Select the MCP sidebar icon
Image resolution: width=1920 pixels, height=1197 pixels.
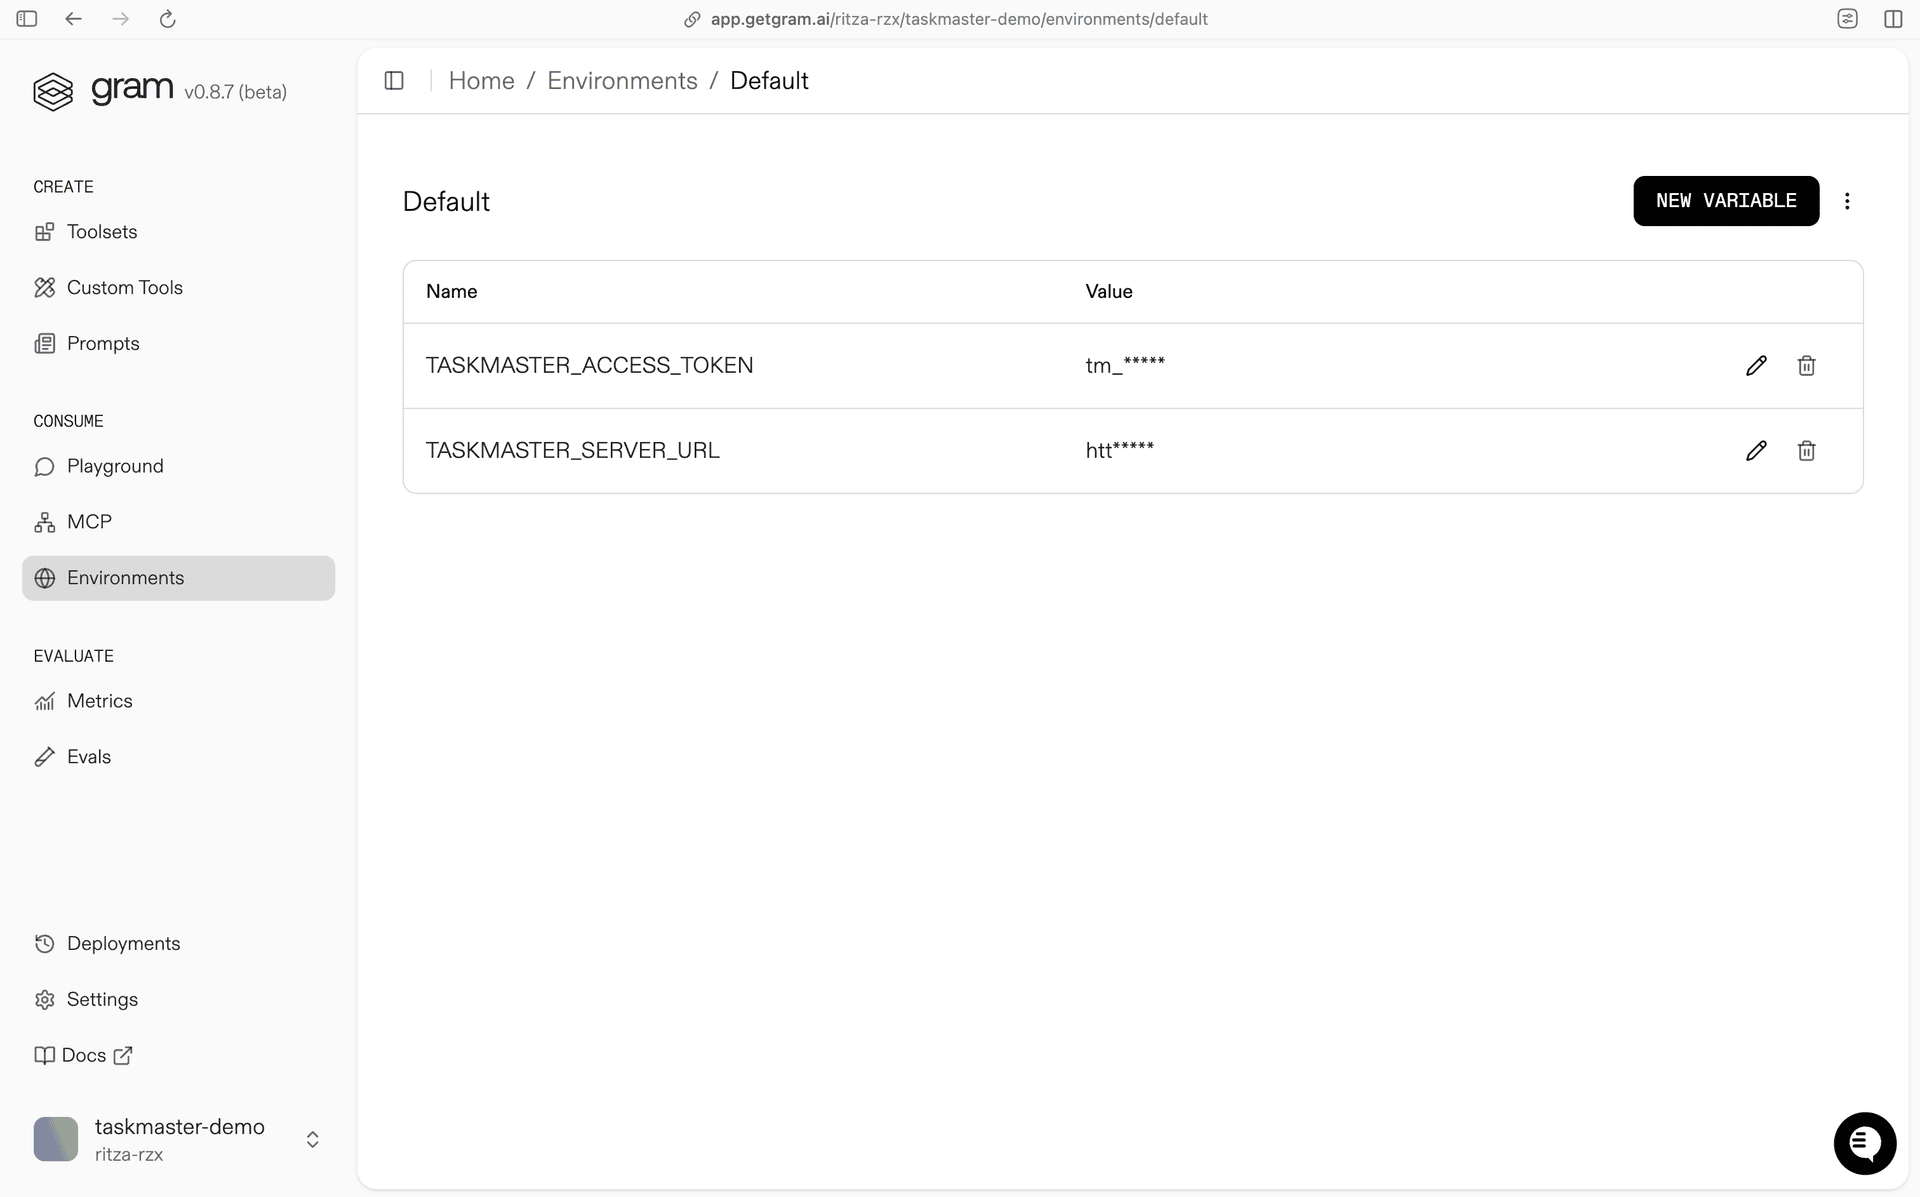click(44, 521)
